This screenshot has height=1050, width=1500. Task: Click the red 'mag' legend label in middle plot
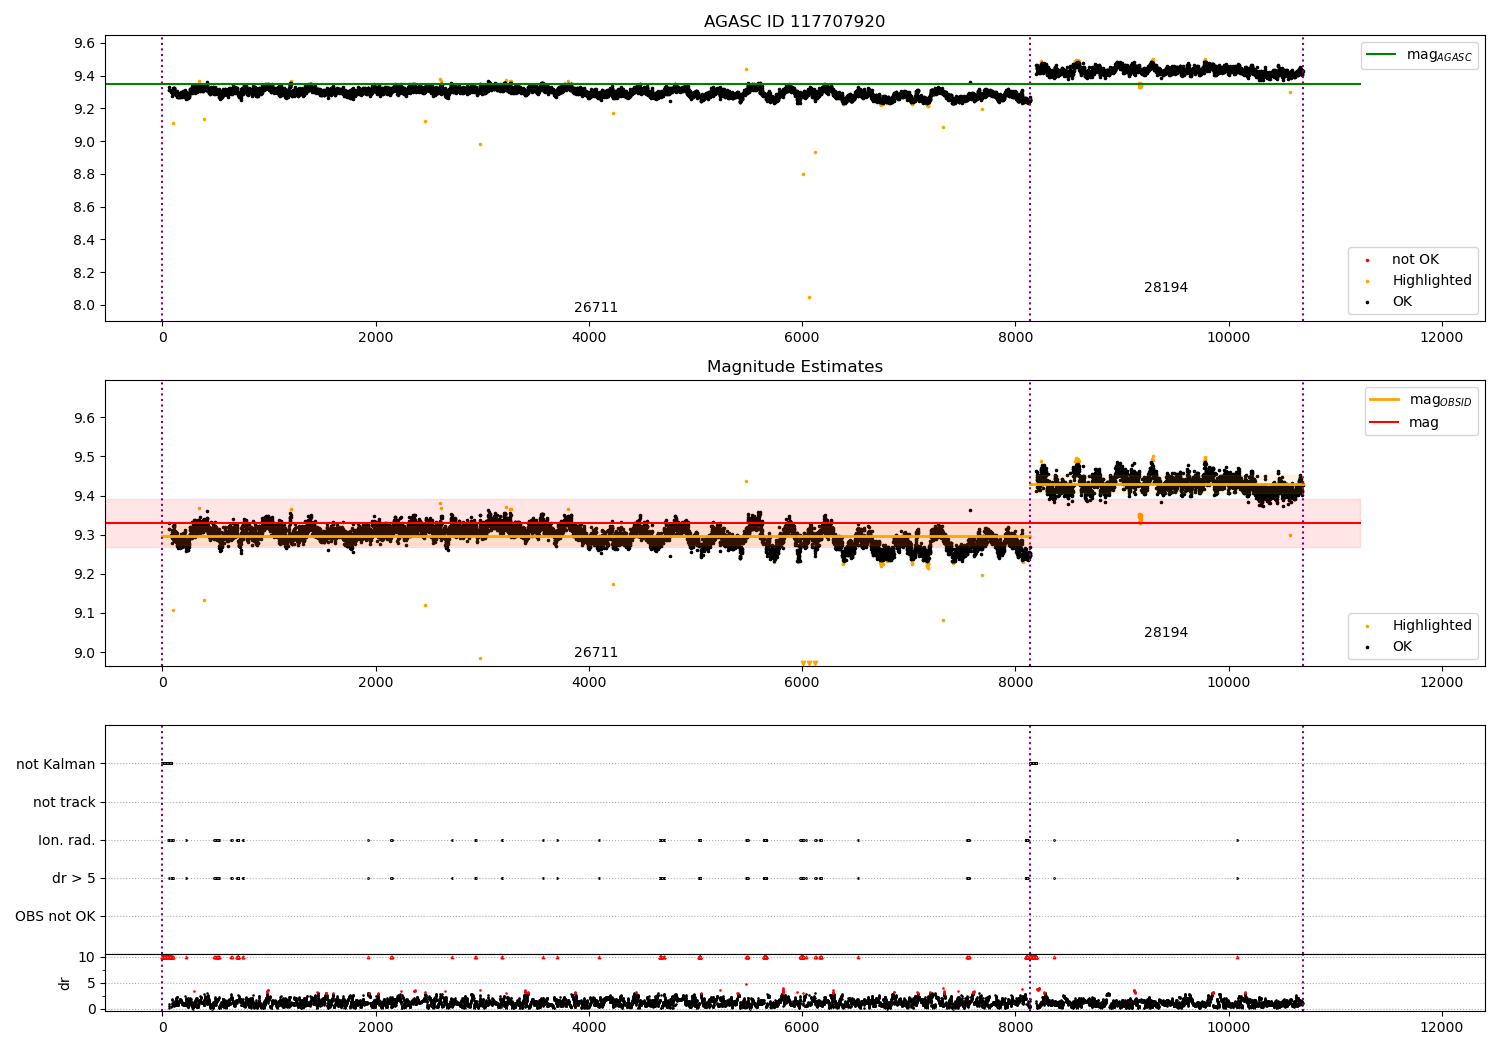pos(1424,423)
